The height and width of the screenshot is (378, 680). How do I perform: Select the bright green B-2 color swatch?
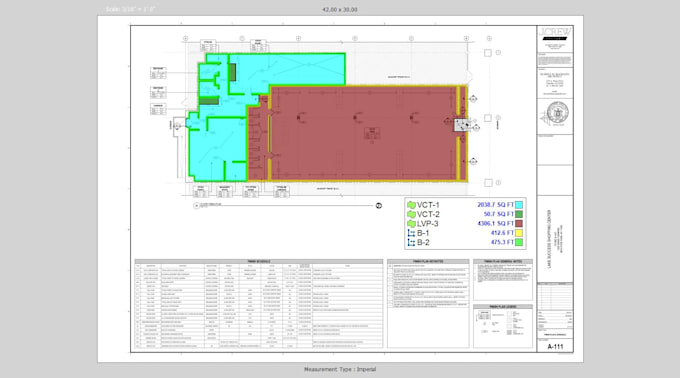pos(519,243)
